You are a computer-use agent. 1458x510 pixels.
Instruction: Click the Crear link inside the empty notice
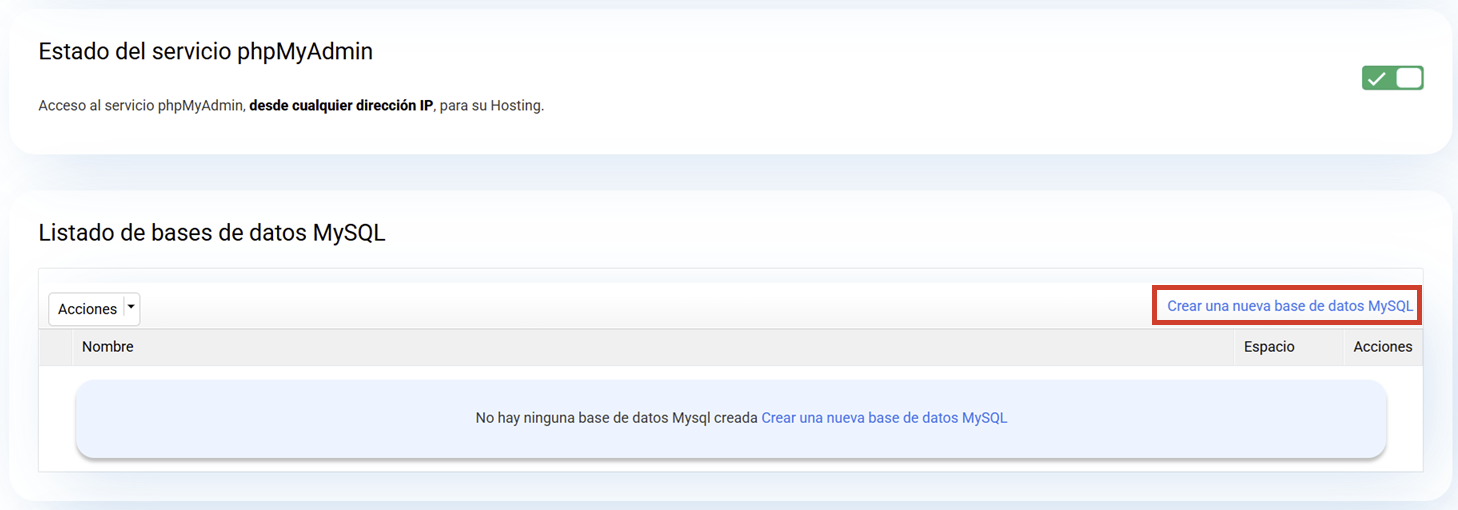[884, 418]
